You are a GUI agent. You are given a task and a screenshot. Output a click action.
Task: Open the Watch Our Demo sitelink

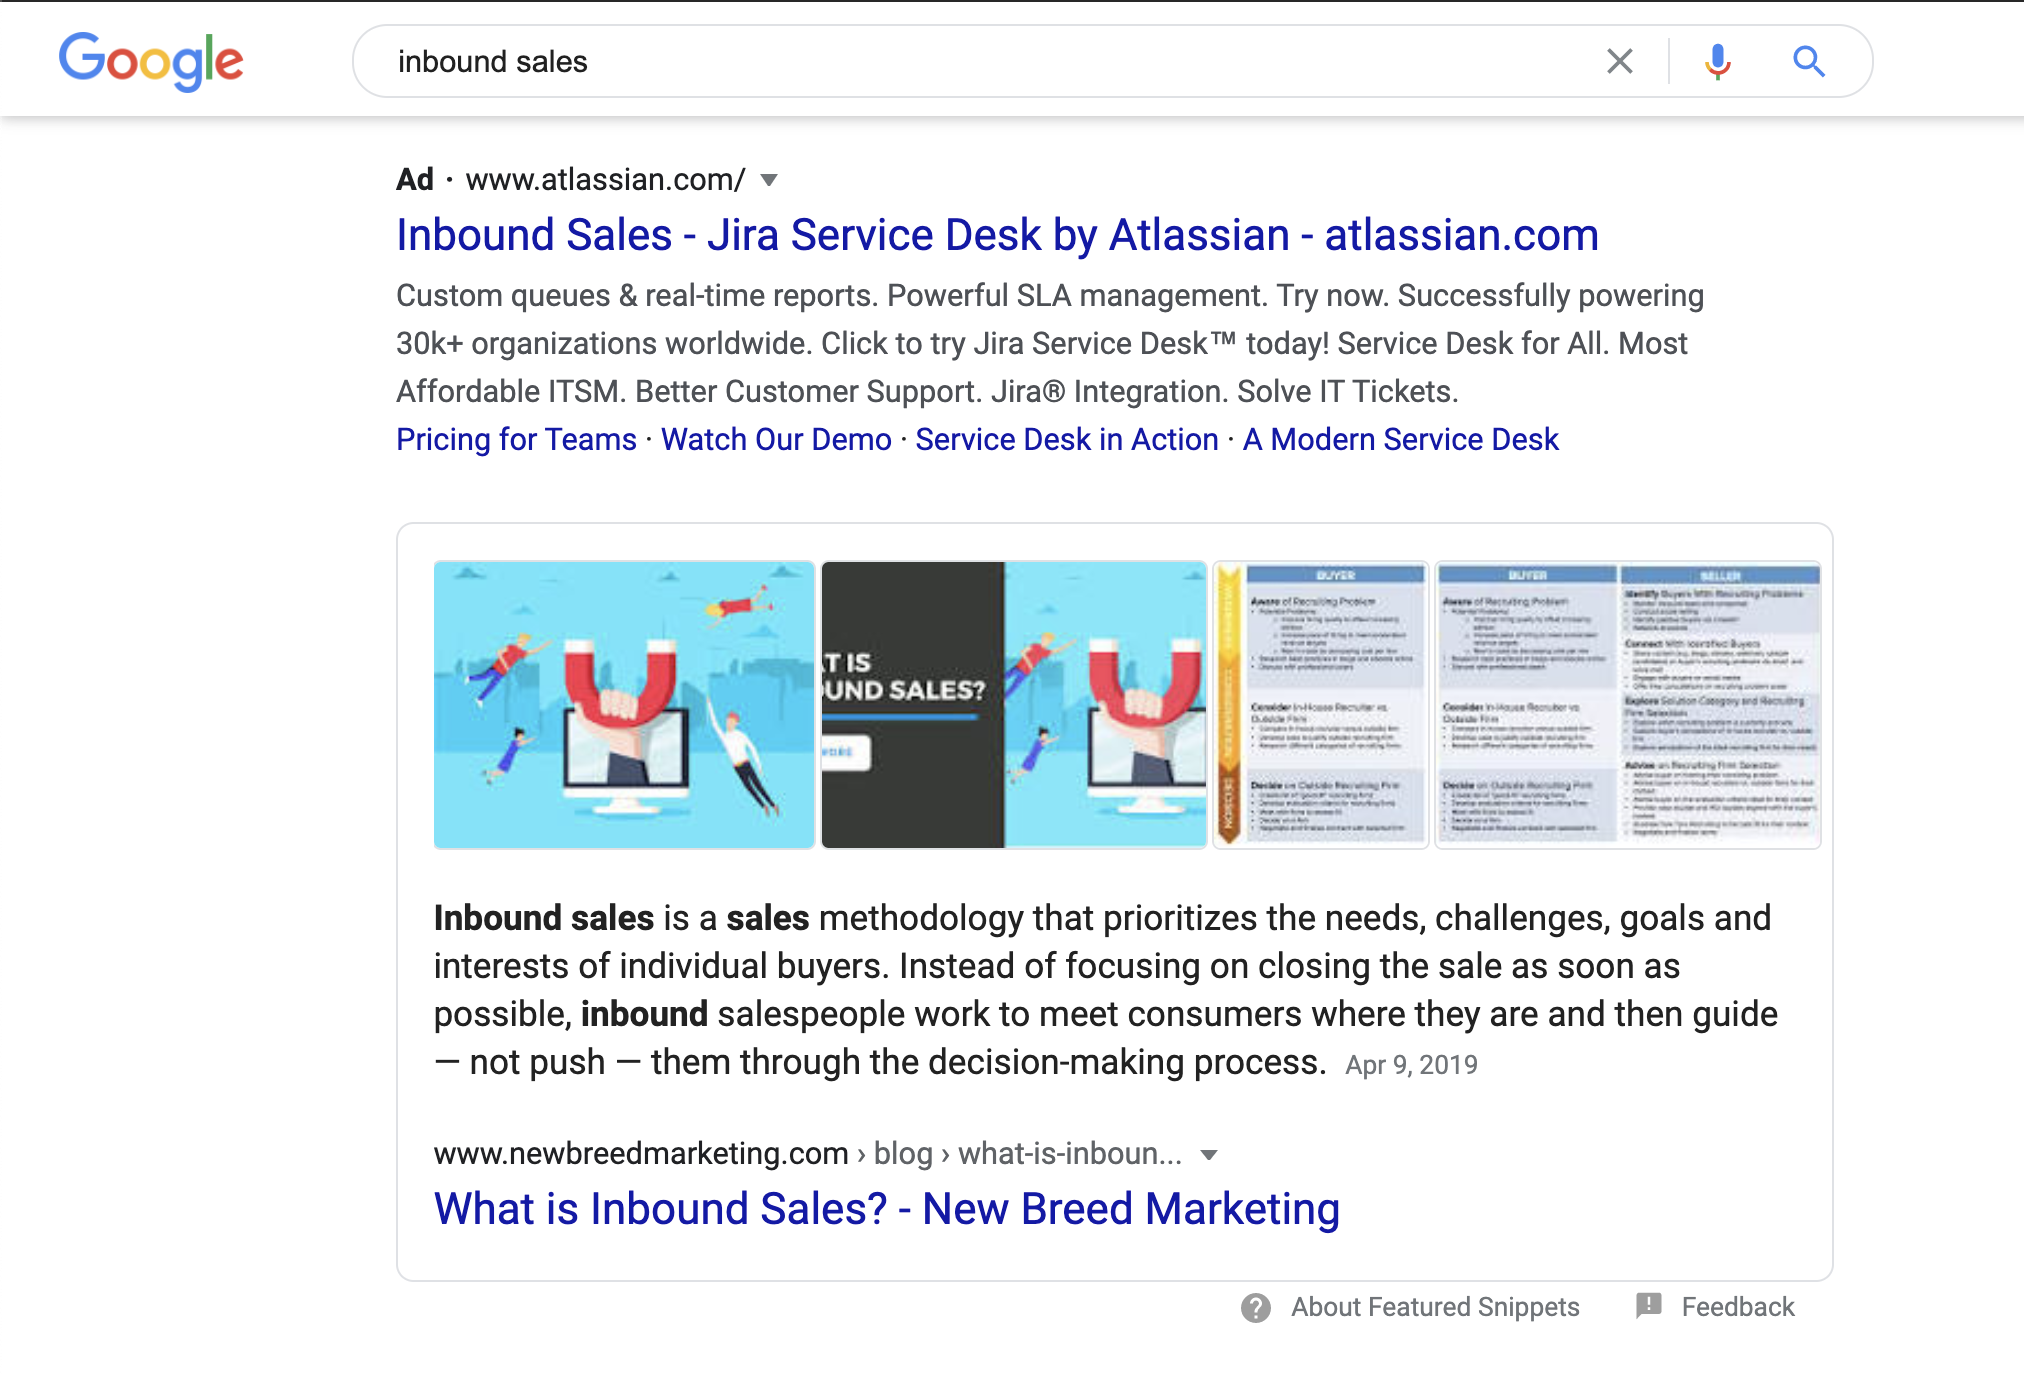pyautogui.click(x=776, y=439)
